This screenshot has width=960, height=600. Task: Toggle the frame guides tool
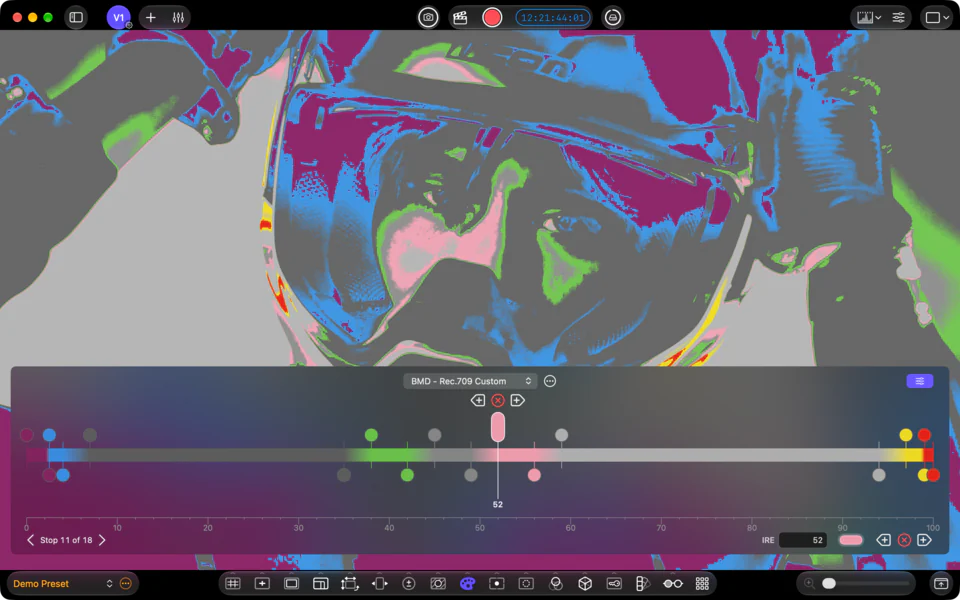coord(320,583)
